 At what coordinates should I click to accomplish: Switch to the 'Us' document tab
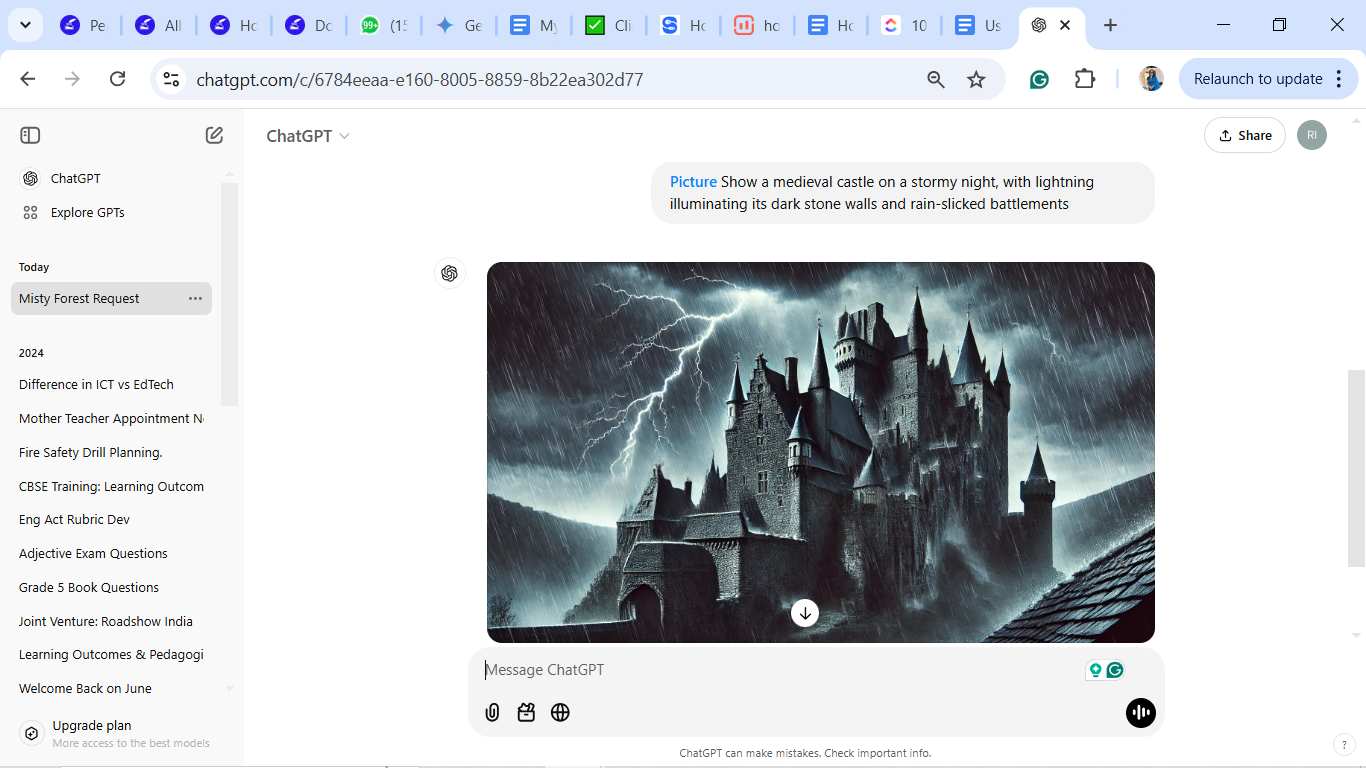pos(979,25)
